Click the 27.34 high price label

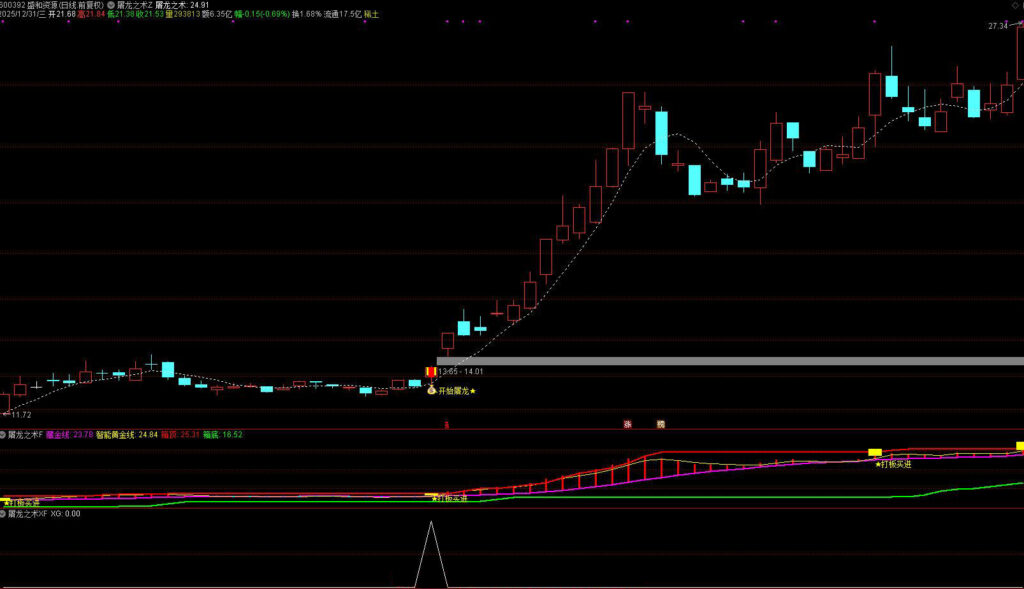(998, 26)
